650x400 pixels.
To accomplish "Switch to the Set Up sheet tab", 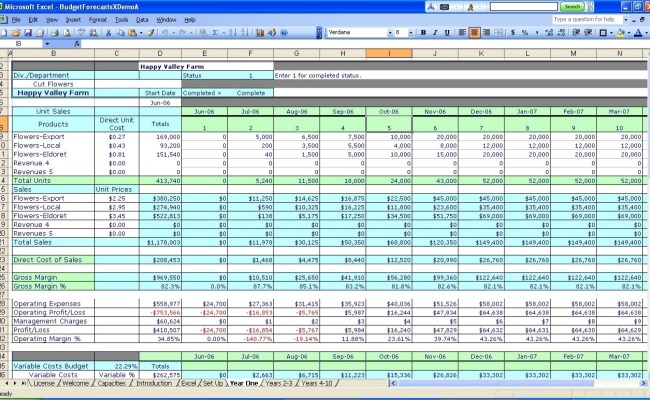I will 213,383.
